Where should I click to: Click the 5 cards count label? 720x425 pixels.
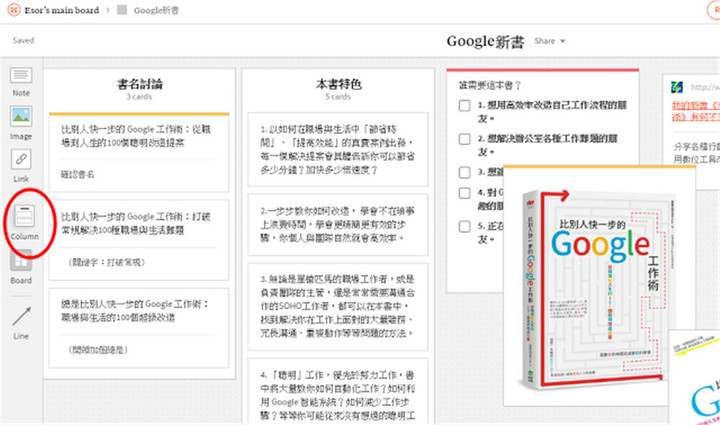(x=338, y=96)
